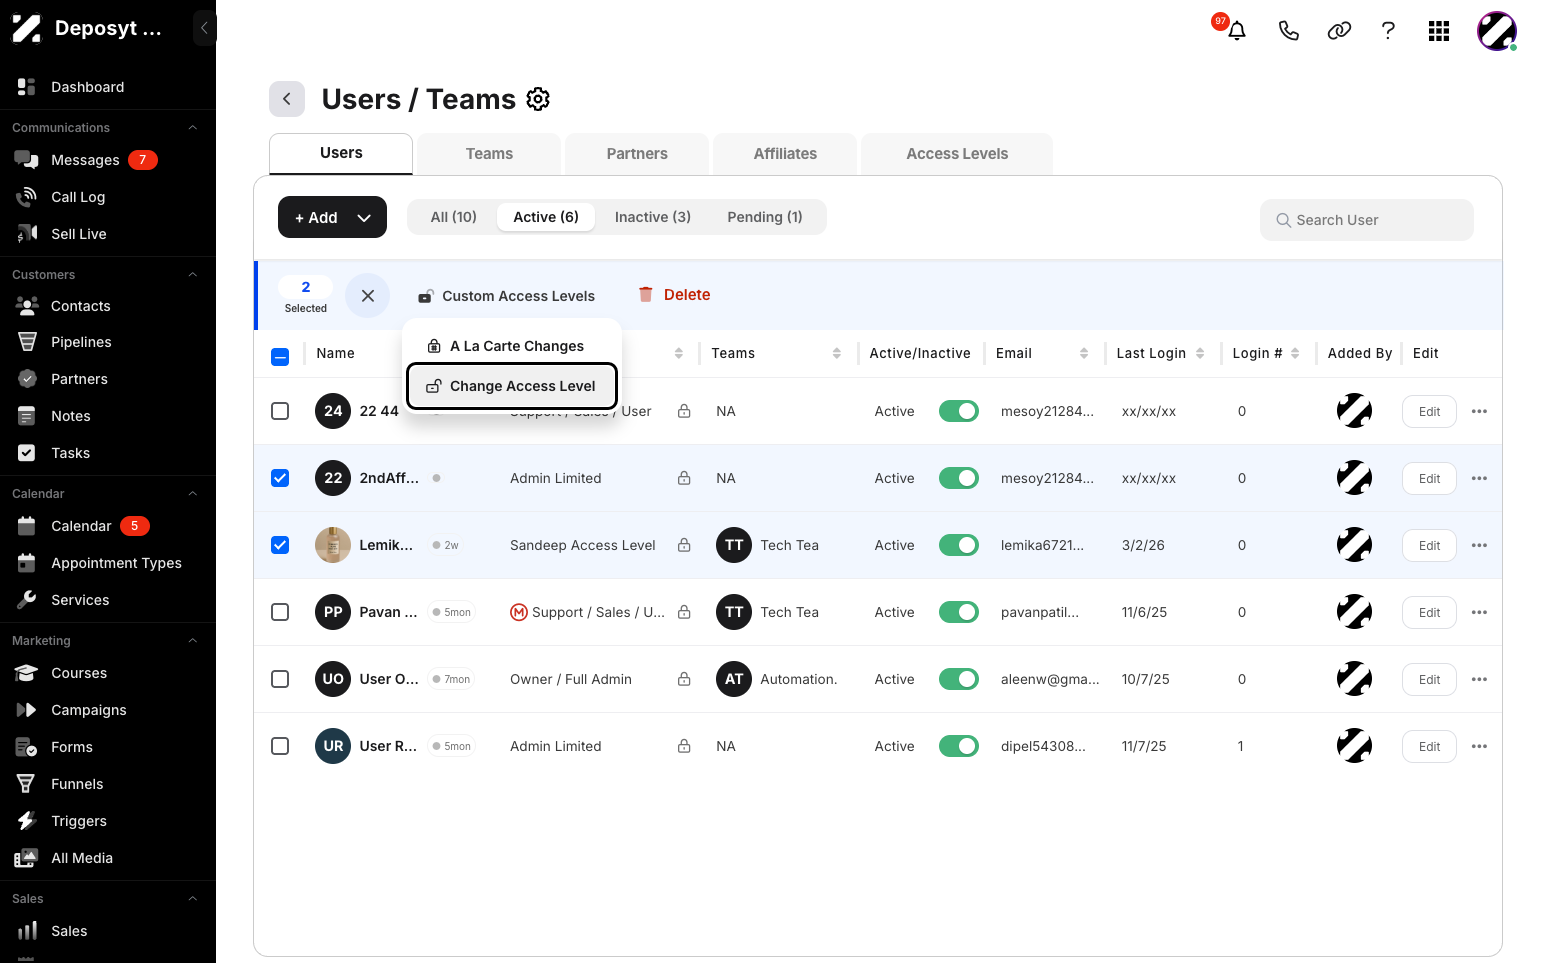
Task: Open Custom Access Levels menu
Action: coord(506,296)
